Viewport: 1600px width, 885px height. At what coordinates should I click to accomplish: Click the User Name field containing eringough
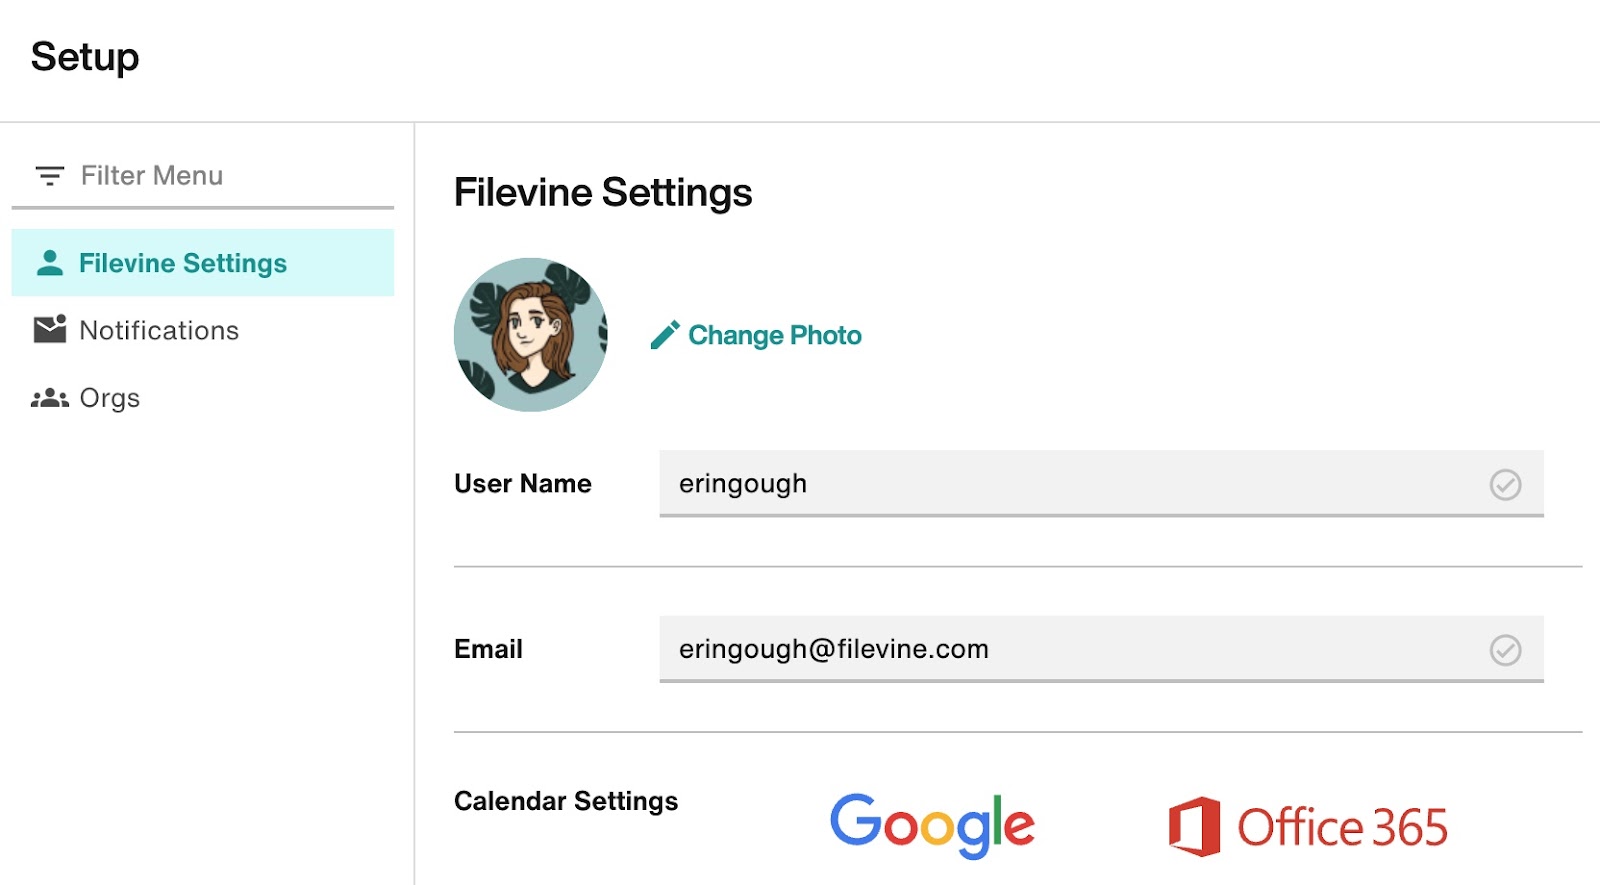(x=1101, y=484)
